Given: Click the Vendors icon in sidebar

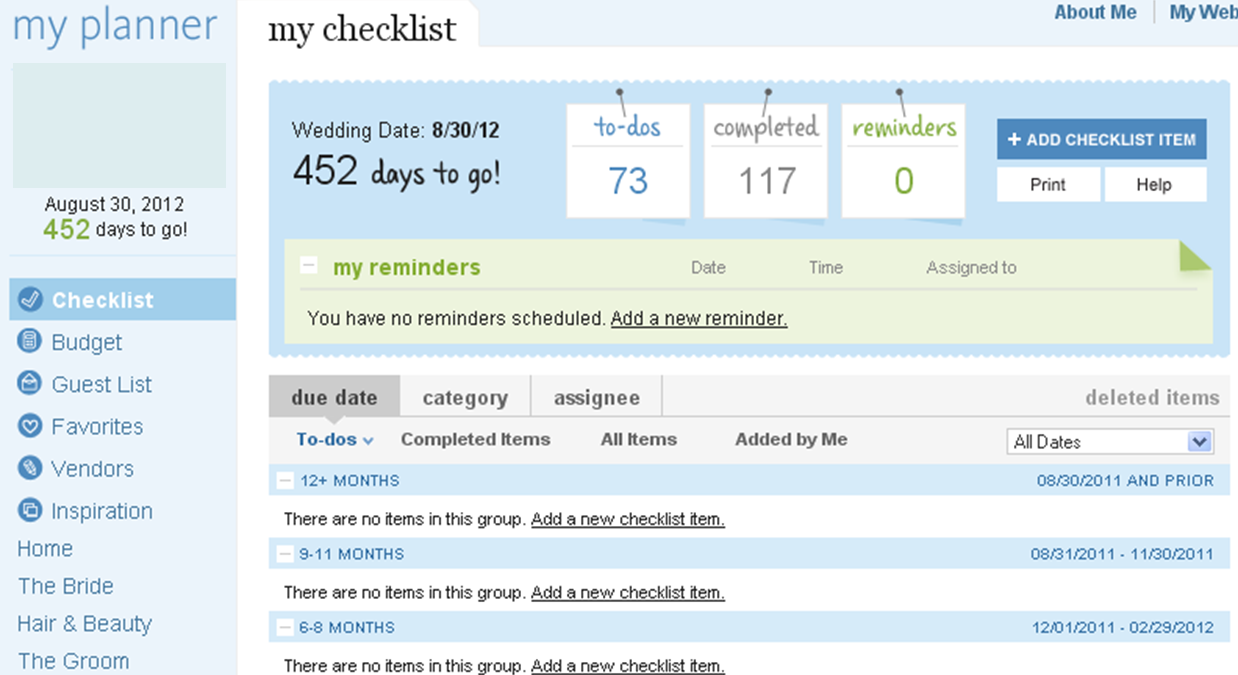Looking at the screenshot, I should (x=30, y=468).
